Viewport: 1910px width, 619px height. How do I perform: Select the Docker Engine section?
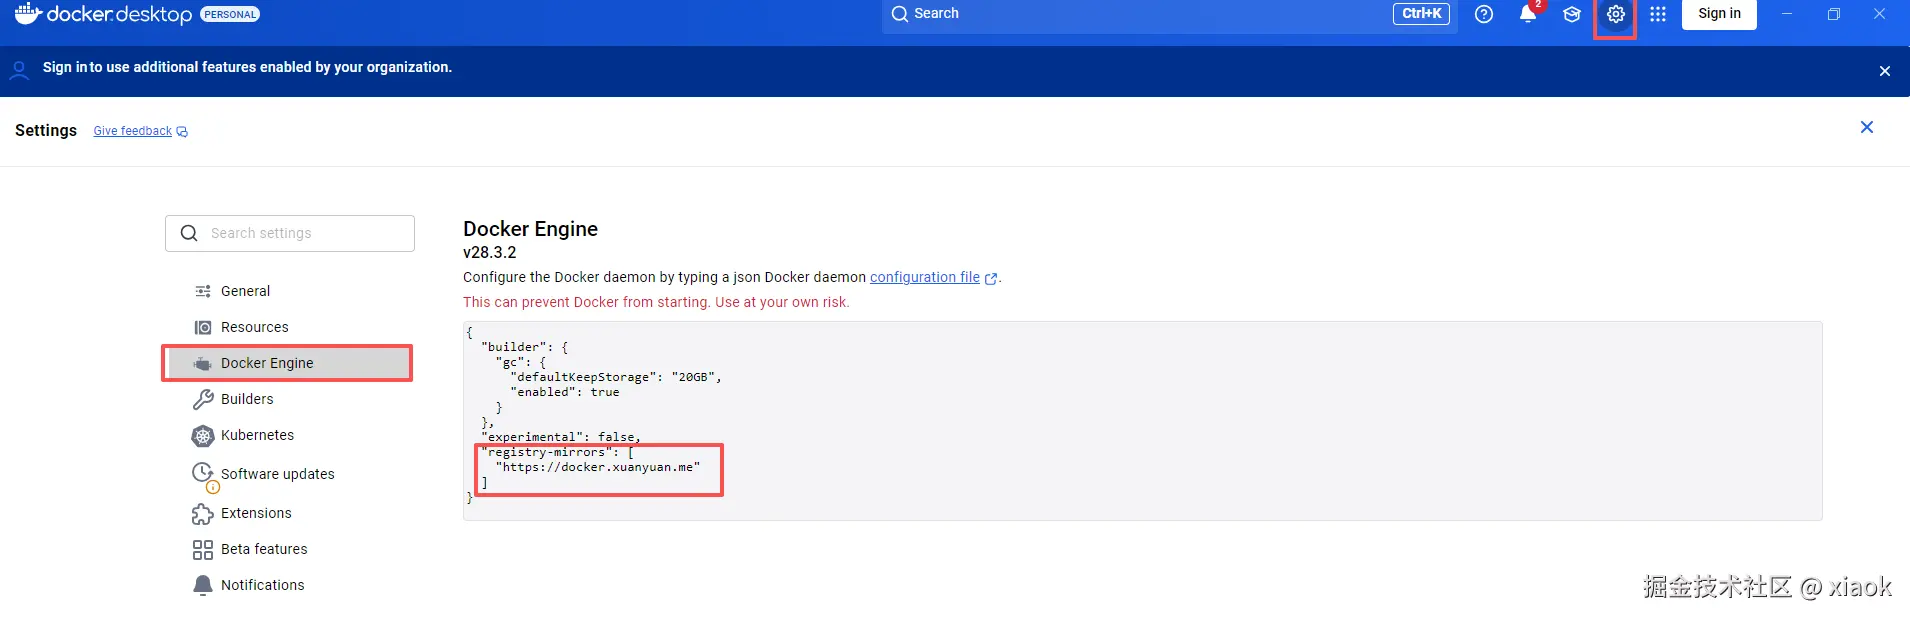coord(288,363)
